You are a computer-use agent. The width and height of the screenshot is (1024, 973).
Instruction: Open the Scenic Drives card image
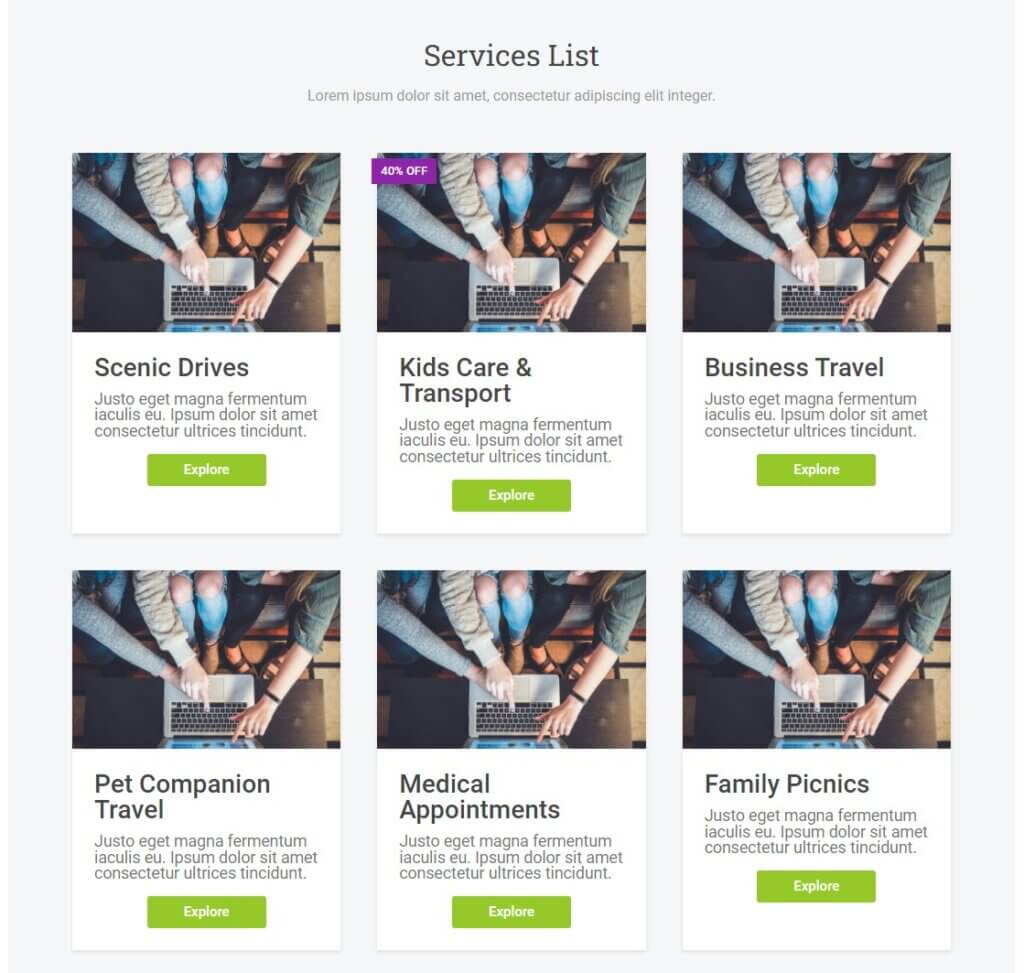(206, 242)
